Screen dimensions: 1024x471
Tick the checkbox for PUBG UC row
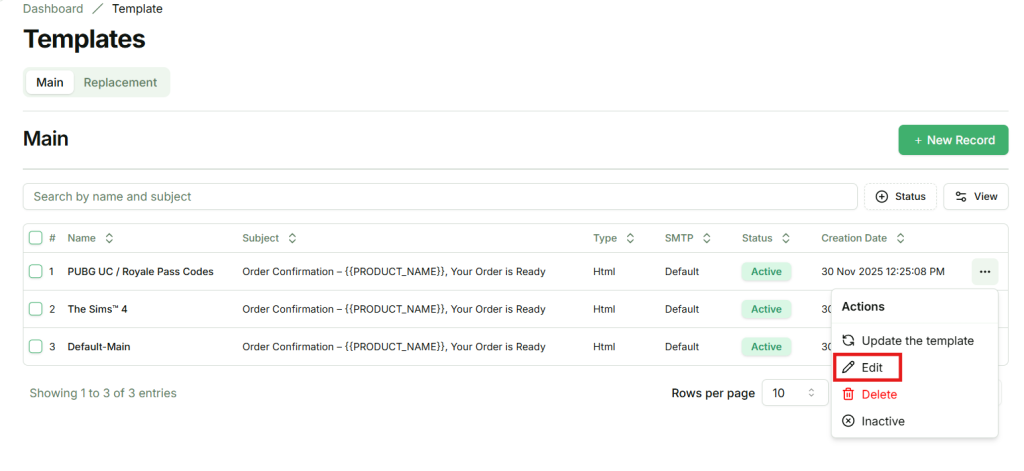(x=36, y=271)
